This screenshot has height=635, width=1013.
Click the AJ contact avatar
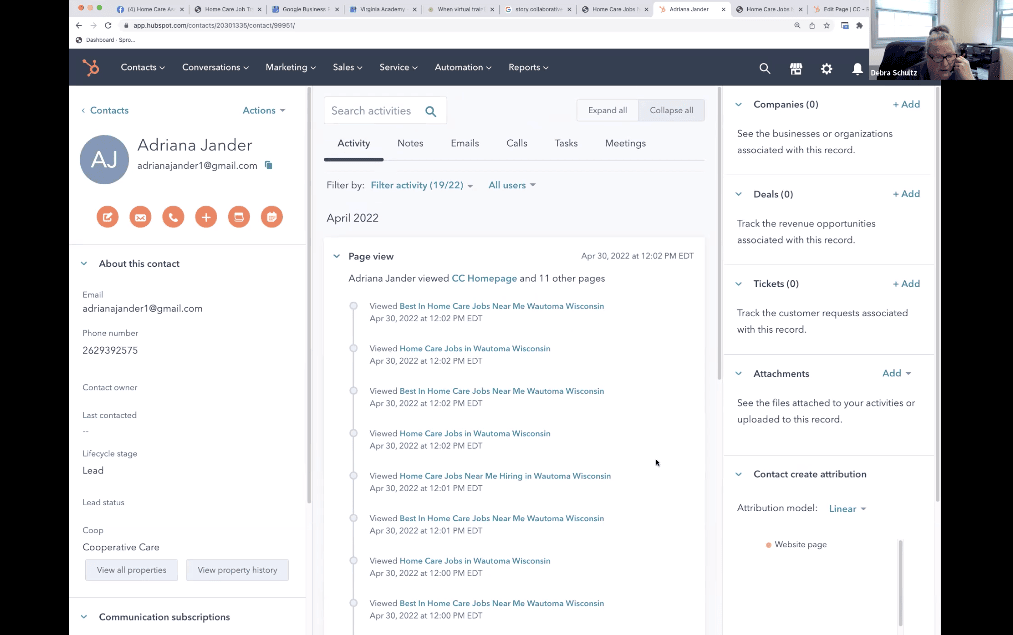(x=104, y=160)
